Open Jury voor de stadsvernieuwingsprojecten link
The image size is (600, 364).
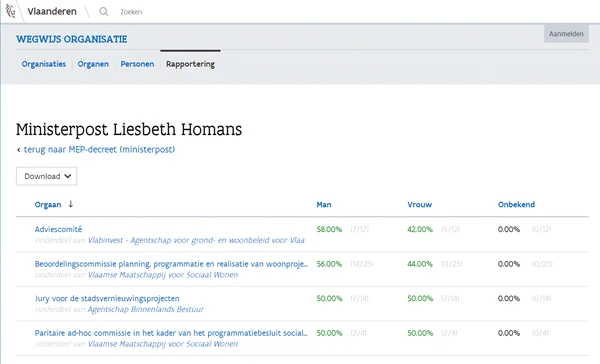coord(107,298)
